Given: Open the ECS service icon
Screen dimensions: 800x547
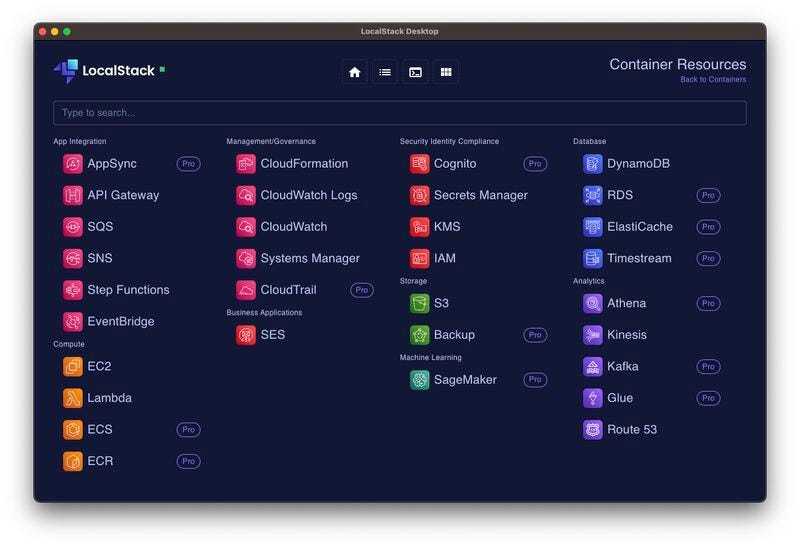Looking at the screenshot, I should (72, 430).
